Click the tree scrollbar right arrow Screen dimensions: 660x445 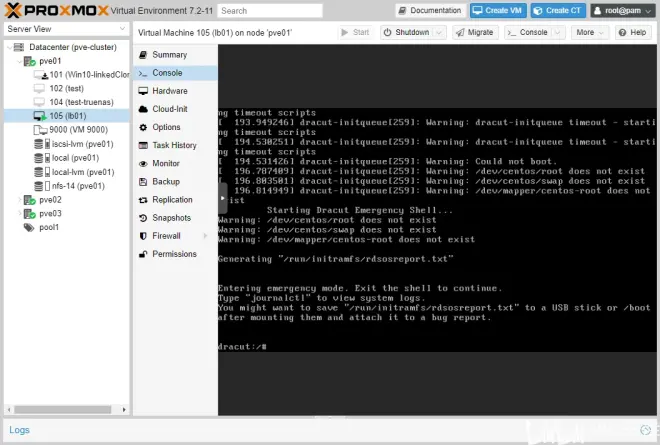[124, 410]
